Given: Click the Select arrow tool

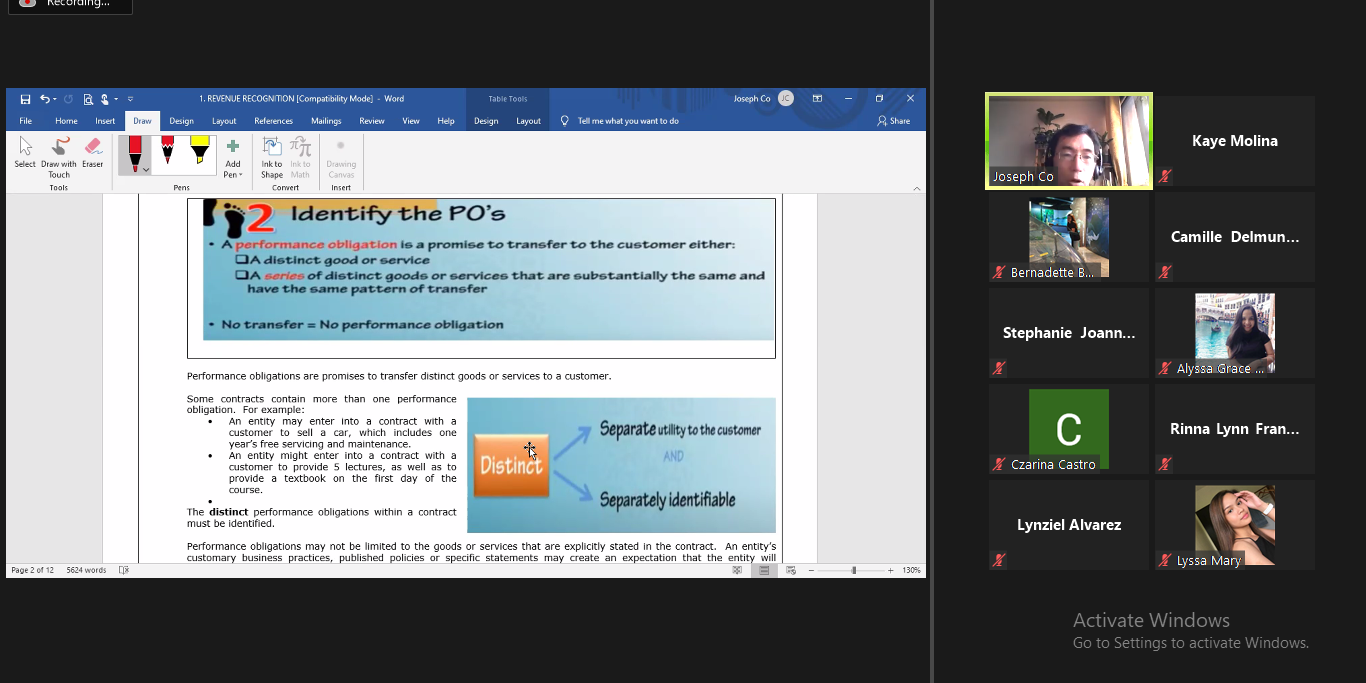Looking at the screenshot, I should [x=25, y=153].
